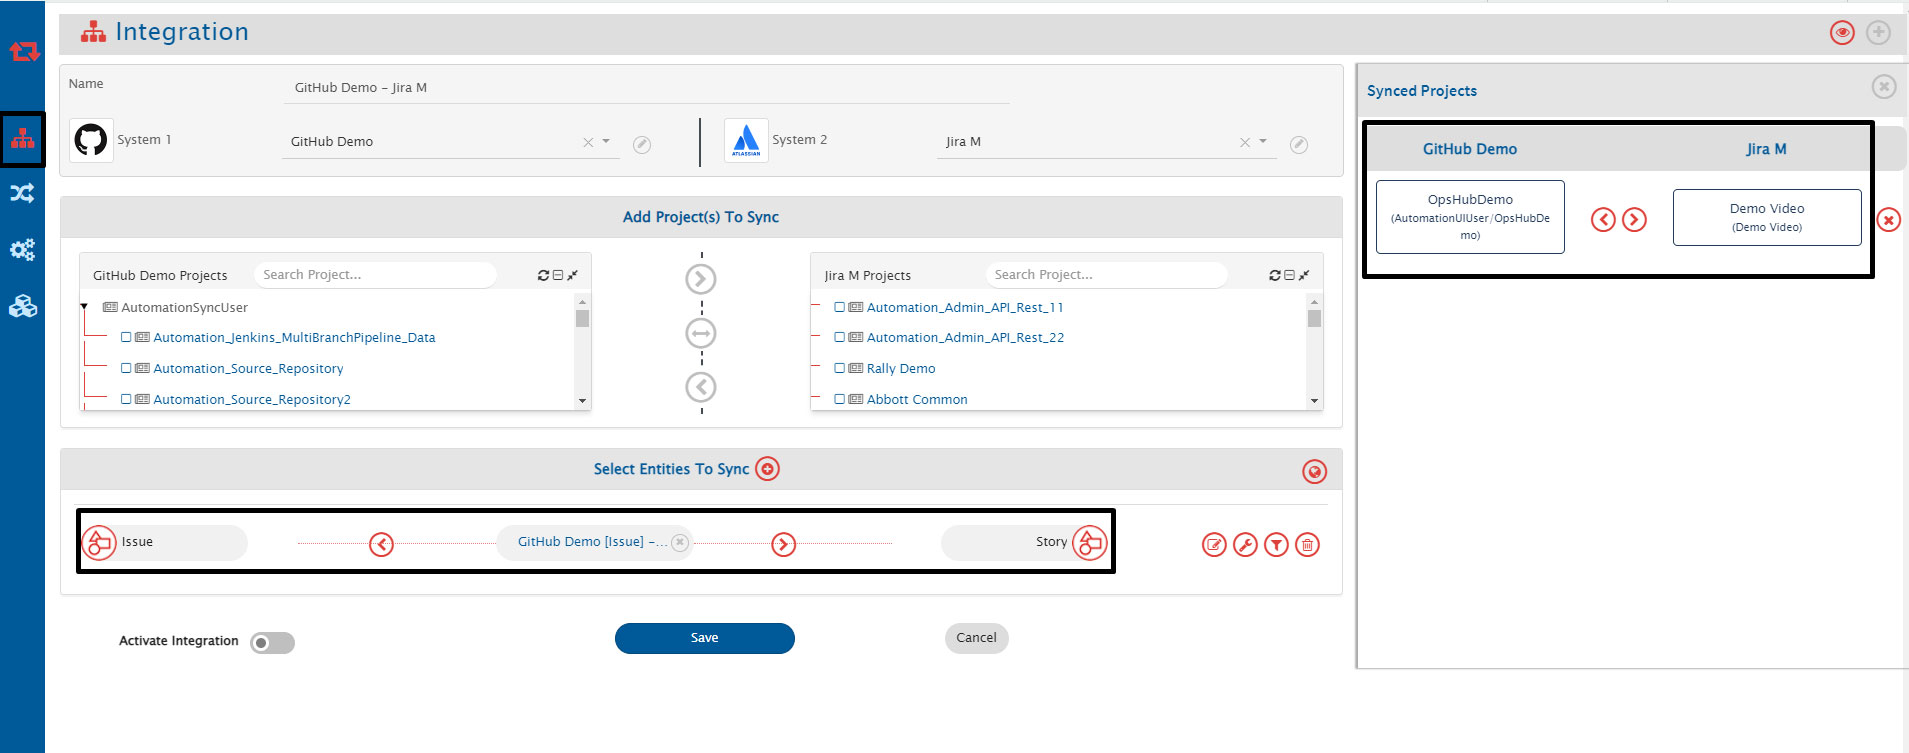Check the Rally Demo project checkbox
The height and width of the screenshot is (753, 1909).
click(x=840, y=369)
